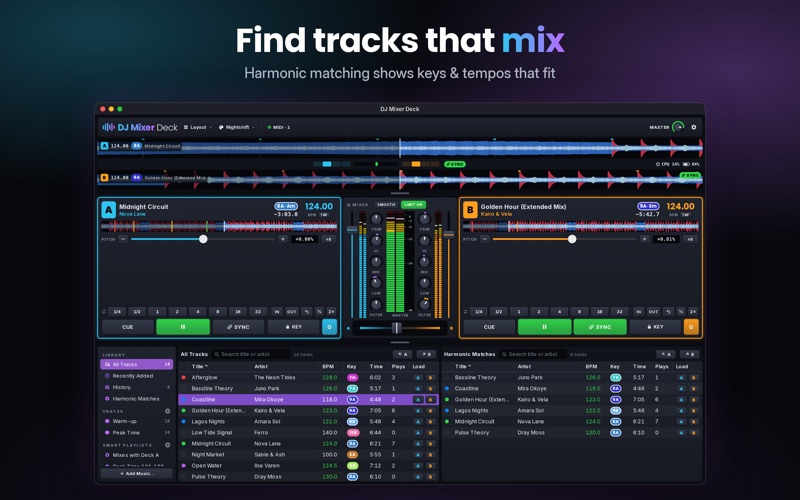The width and height of the screenshot is (800, 500).
Task: Click CUE button on Deck B
Action: click(489, 327)
